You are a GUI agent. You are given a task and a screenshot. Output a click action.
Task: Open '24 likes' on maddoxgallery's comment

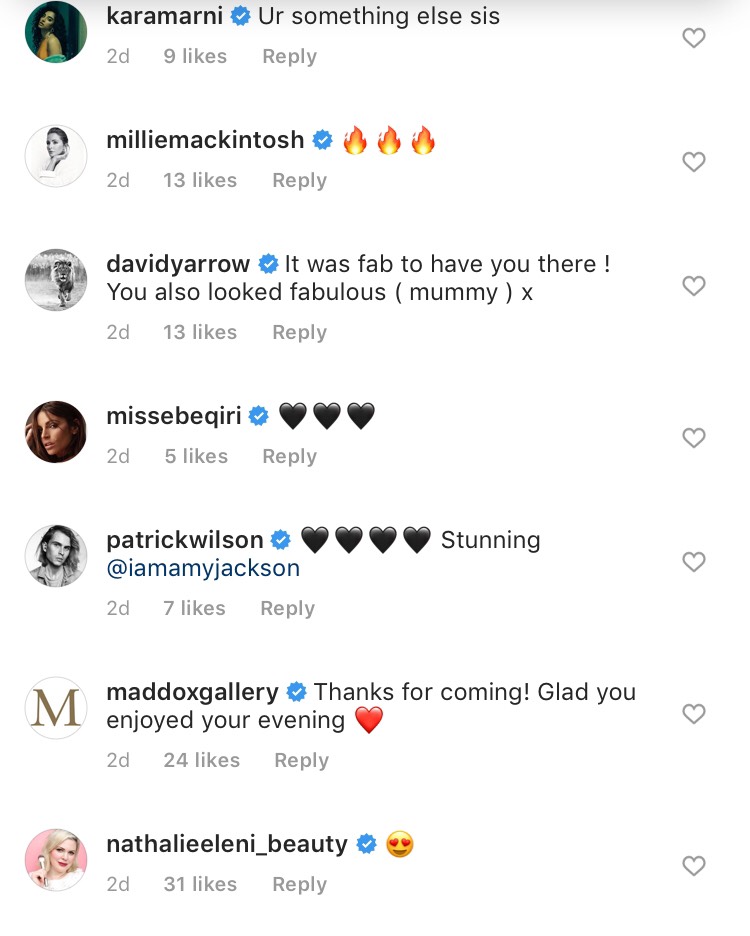pos(201,760)
